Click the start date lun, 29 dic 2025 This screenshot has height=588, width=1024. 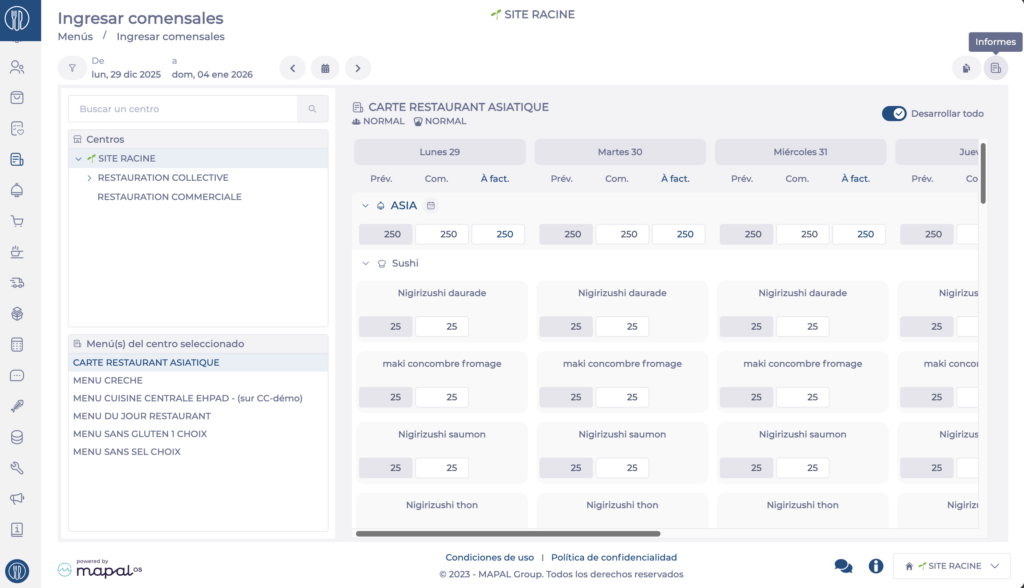126,74
